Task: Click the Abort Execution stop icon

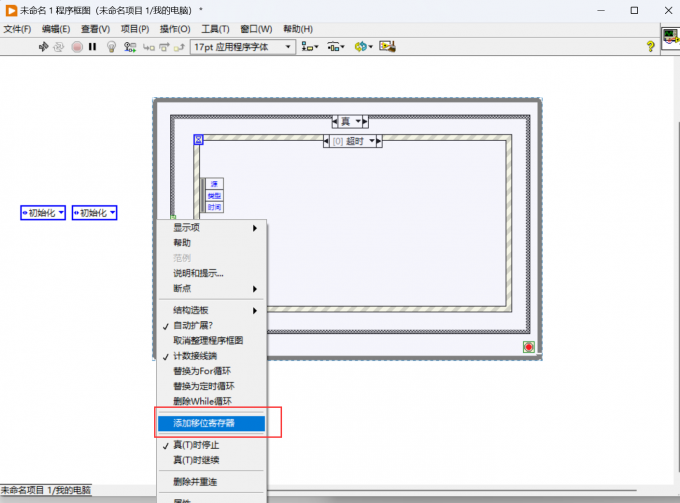Action: [77, 46]
